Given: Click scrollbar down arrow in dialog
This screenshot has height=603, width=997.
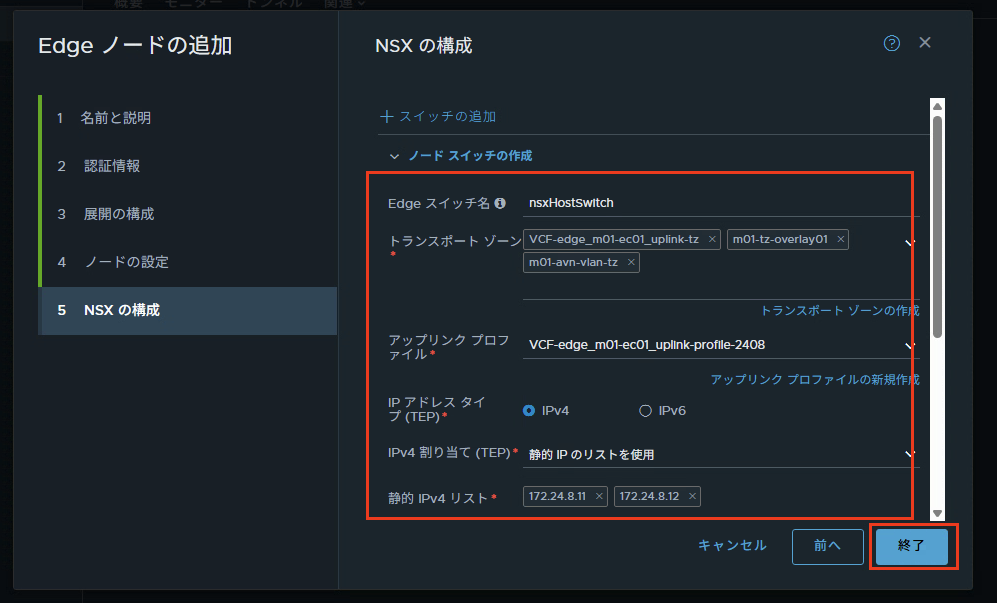Looking at the screenshot, I should point(937,513).
